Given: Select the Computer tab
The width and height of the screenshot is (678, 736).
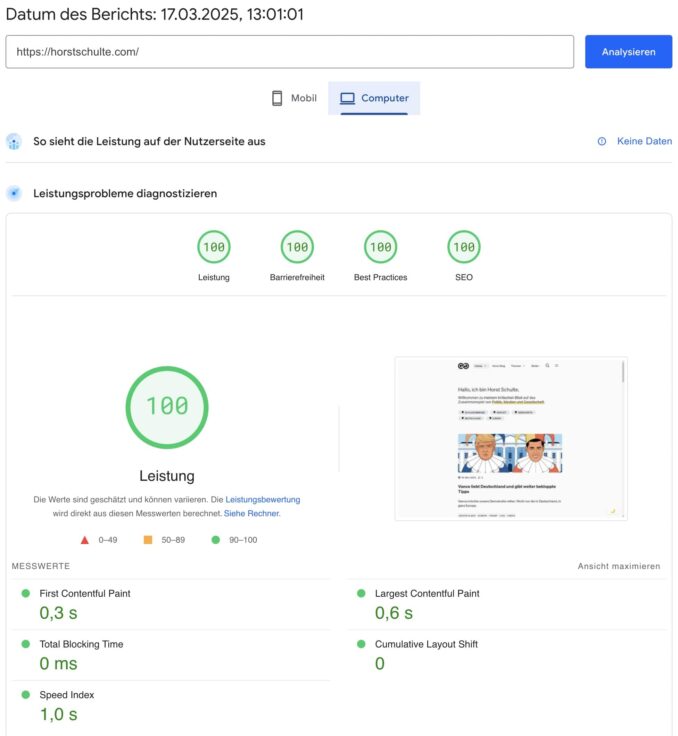Looking at the screenshot, I should pos(374,98).
